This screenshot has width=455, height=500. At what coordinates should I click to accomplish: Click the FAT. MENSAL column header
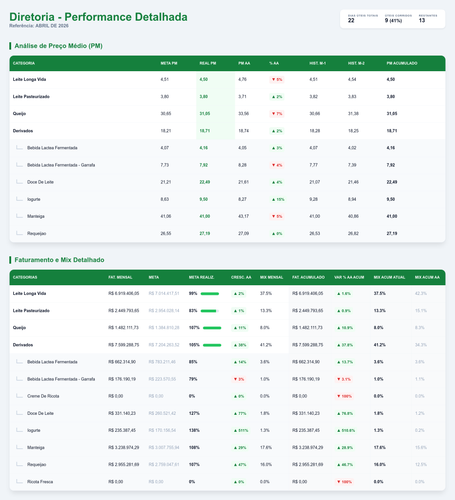tap(120, 277)
